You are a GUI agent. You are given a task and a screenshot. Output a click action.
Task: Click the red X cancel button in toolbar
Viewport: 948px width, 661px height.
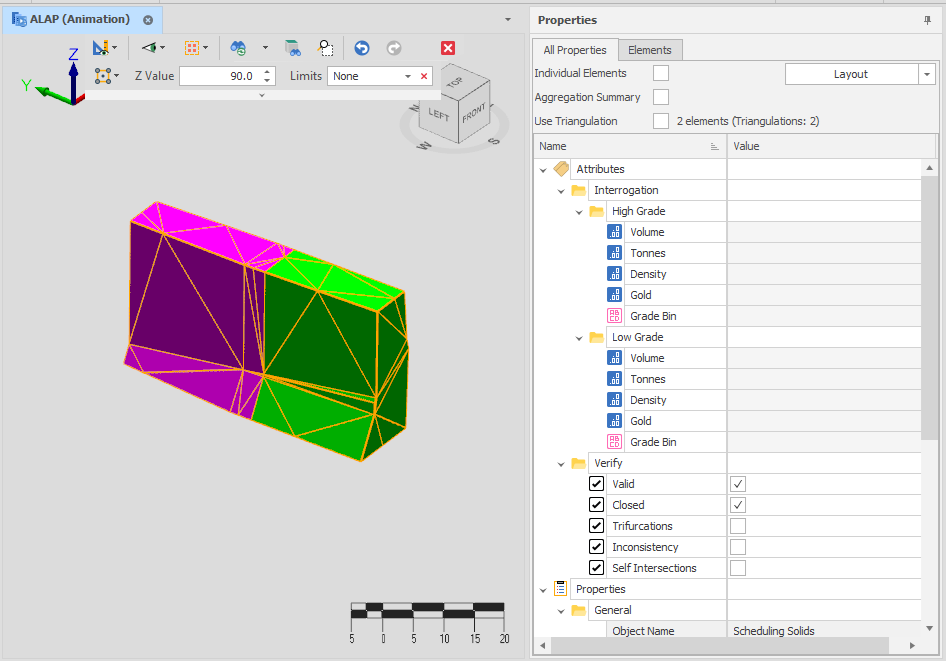448,48
